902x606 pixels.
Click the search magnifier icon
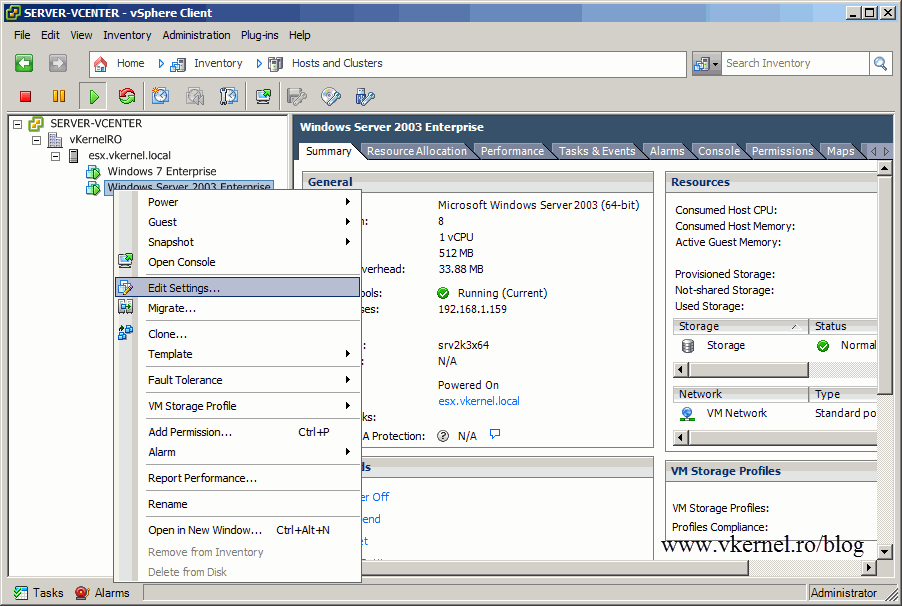pos(880,63)
